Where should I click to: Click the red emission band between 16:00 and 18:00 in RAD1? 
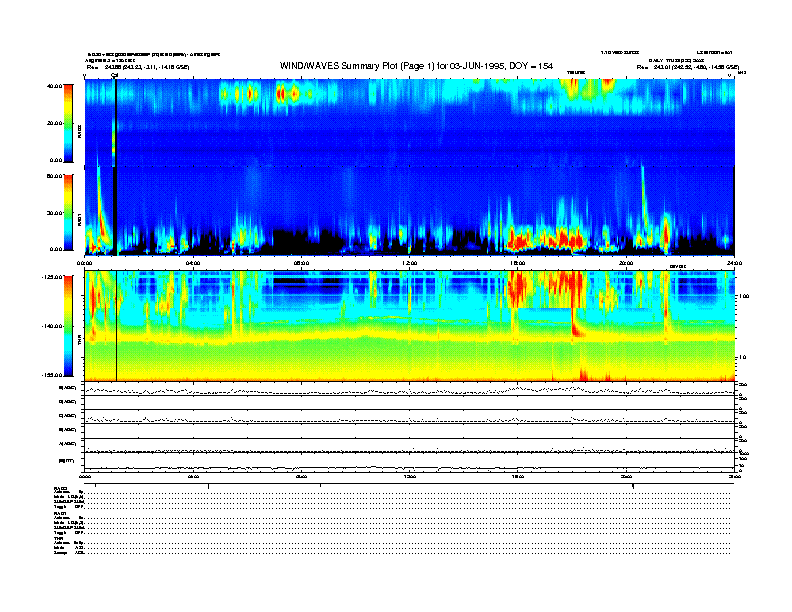coord(547,238)
